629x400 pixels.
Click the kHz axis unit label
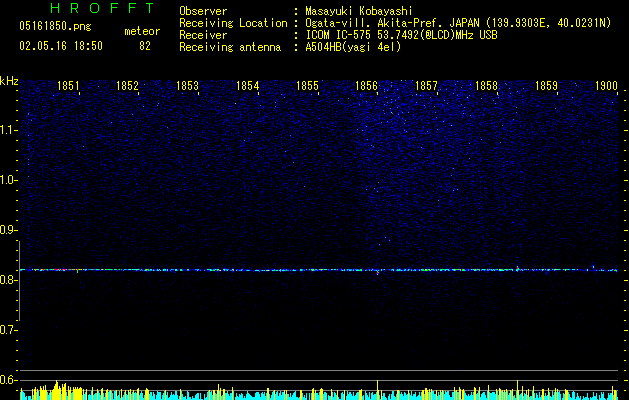click(x=9, y=81)
